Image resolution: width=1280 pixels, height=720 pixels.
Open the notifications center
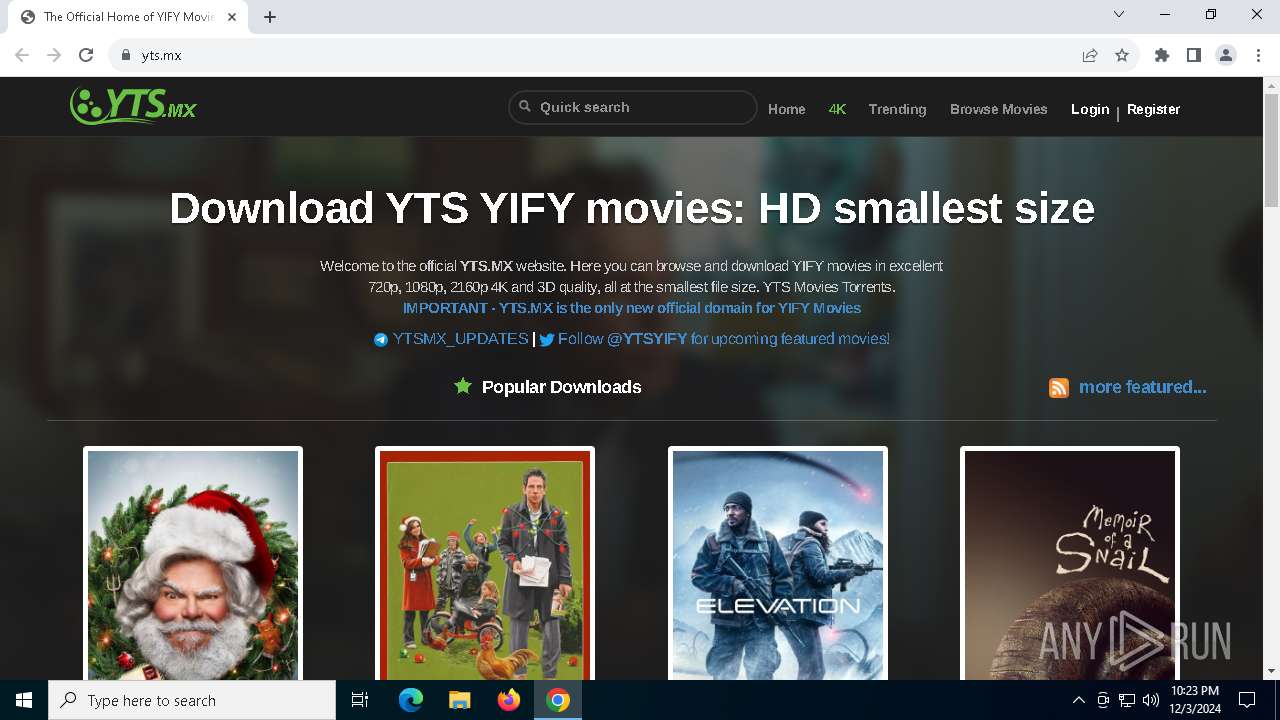point(1247,700)
